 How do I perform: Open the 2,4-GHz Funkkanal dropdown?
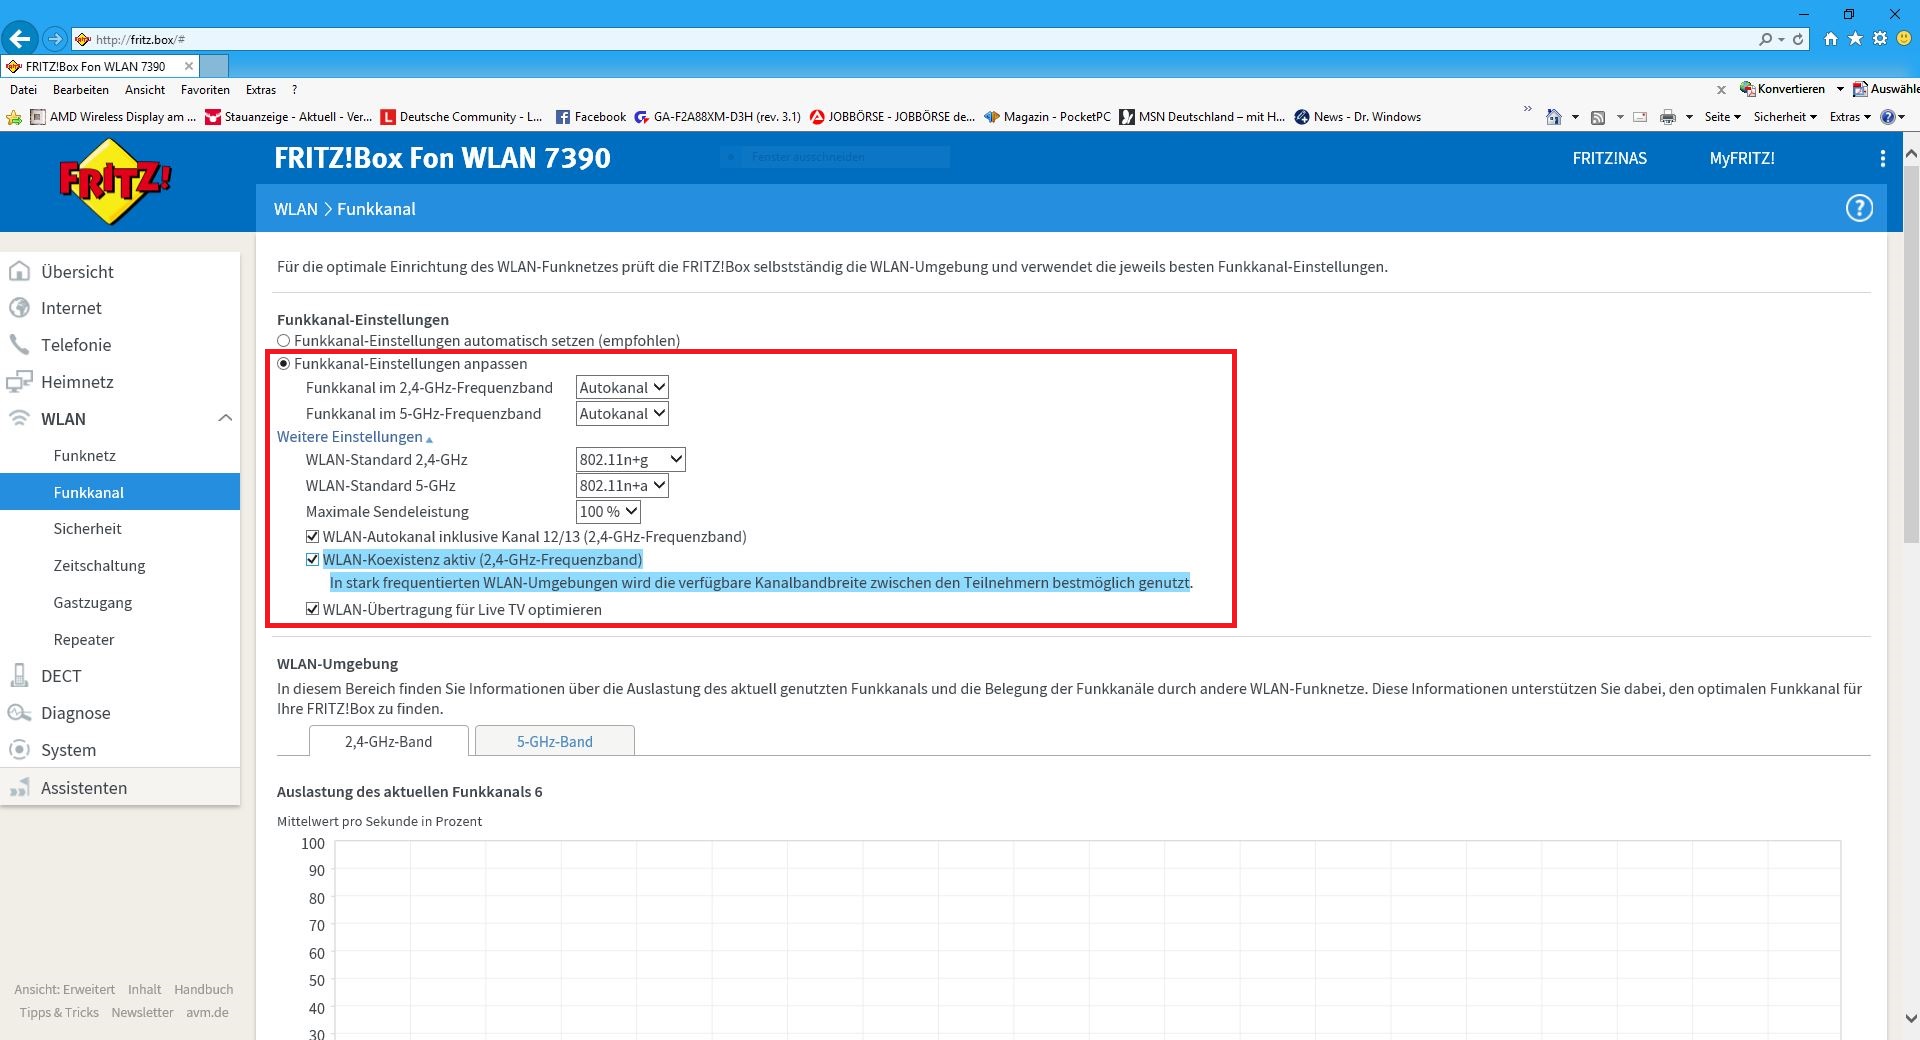click(x=622, y=388)
